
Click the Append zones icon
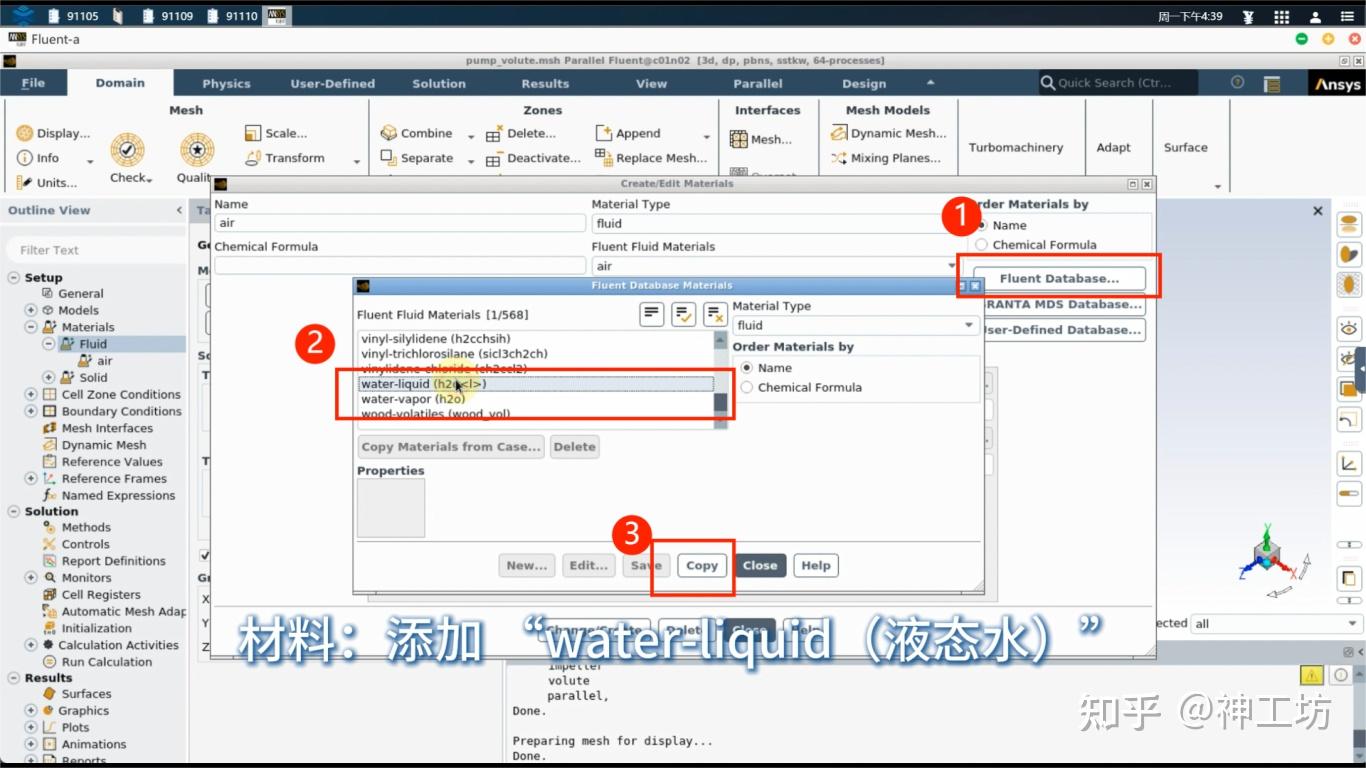[x=603, y=133]
